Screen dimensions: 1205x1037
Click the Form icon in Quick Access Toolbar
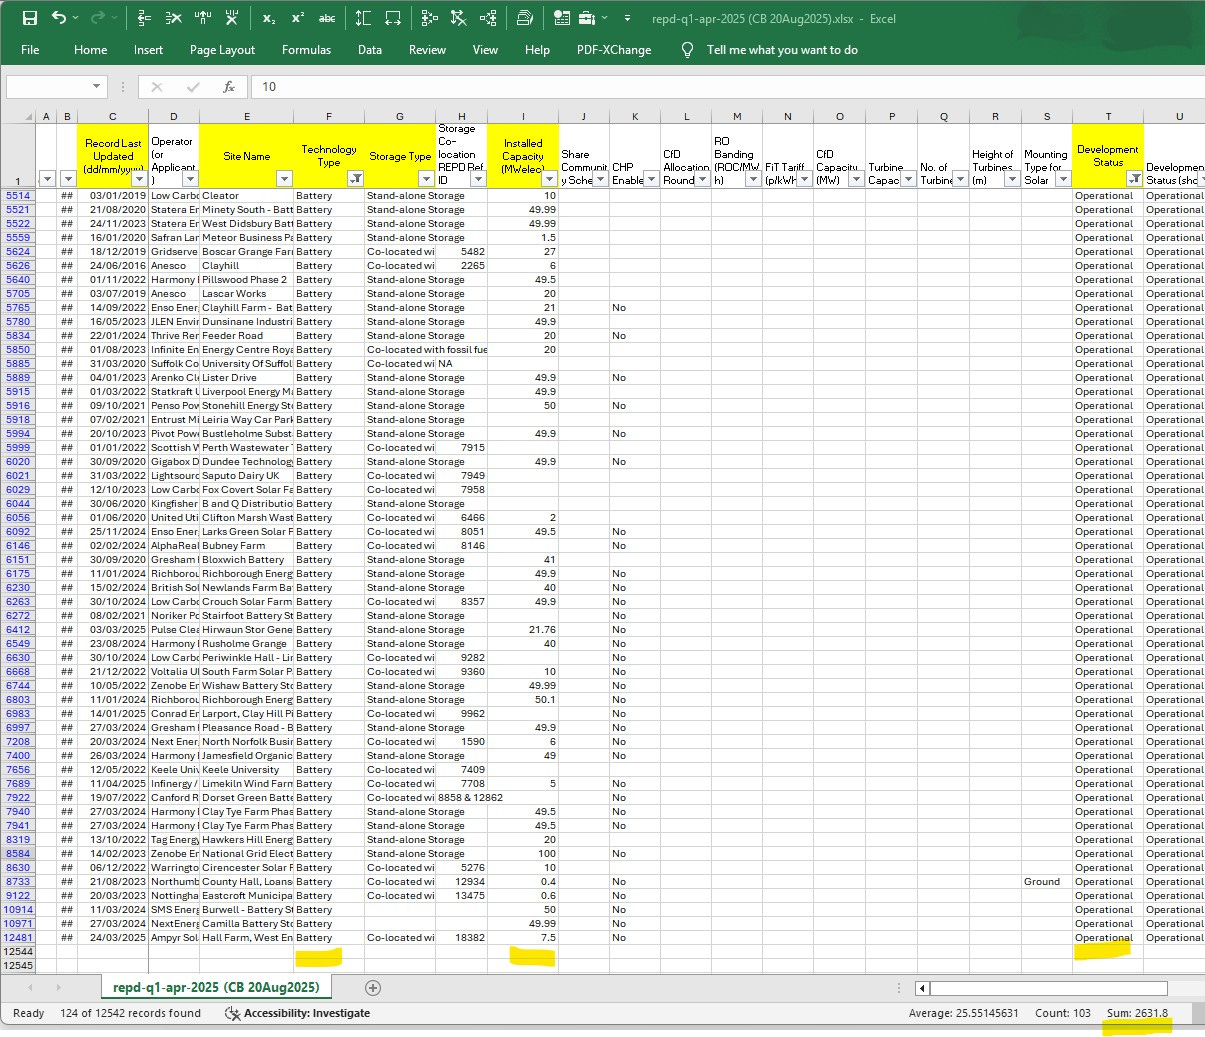(562, 18)
